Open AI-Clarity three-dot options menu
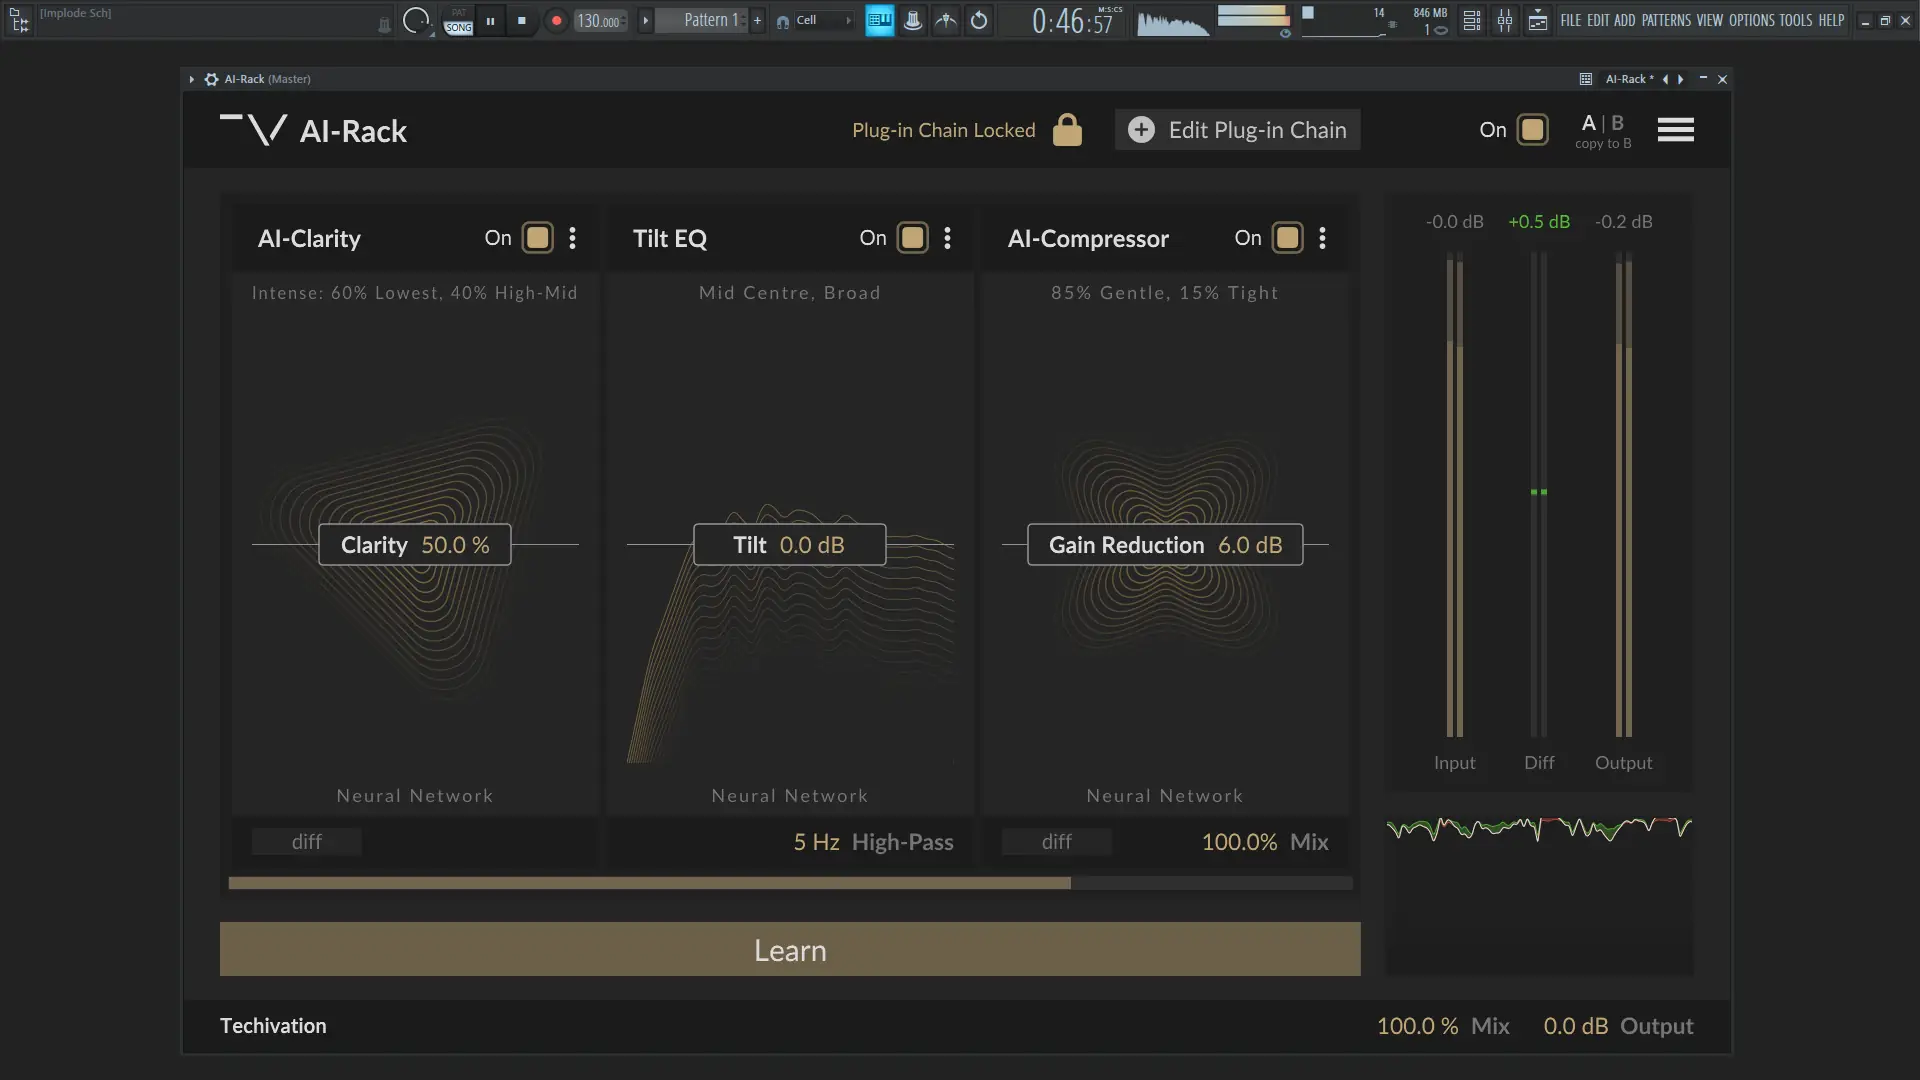The height and width of the screenshot is (1080, 1920). [x=572, y=238]
